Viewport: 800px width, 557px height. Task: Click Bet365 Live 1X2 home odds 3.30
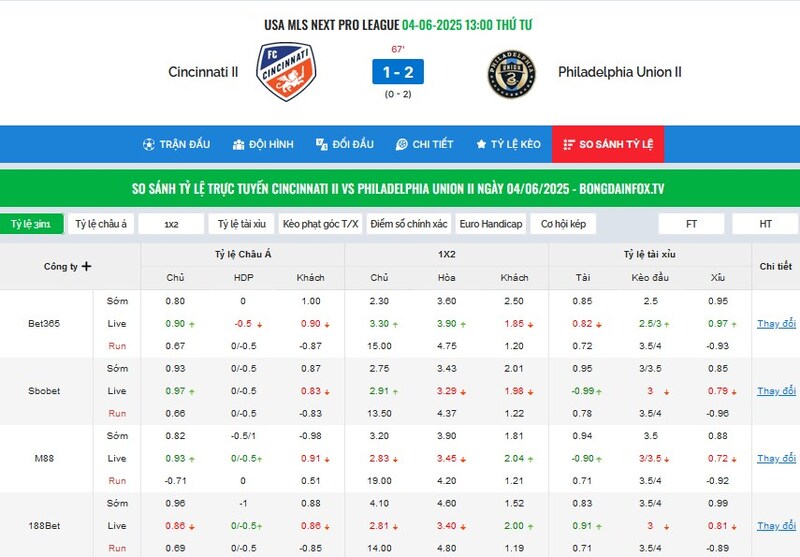coord(379,323)
